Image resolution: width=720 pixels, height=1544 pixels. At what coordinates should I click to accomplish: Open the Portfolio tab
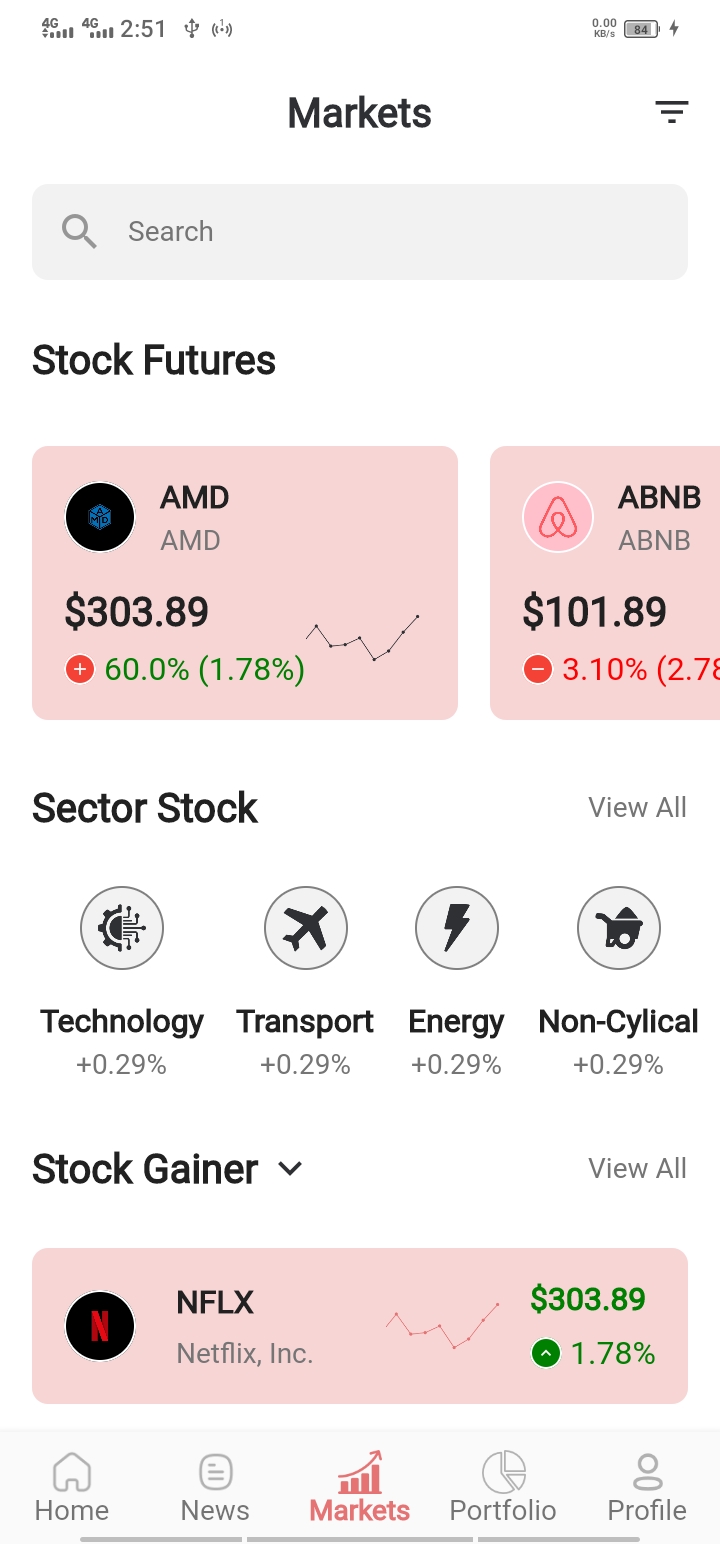(x=503, y=1487)
